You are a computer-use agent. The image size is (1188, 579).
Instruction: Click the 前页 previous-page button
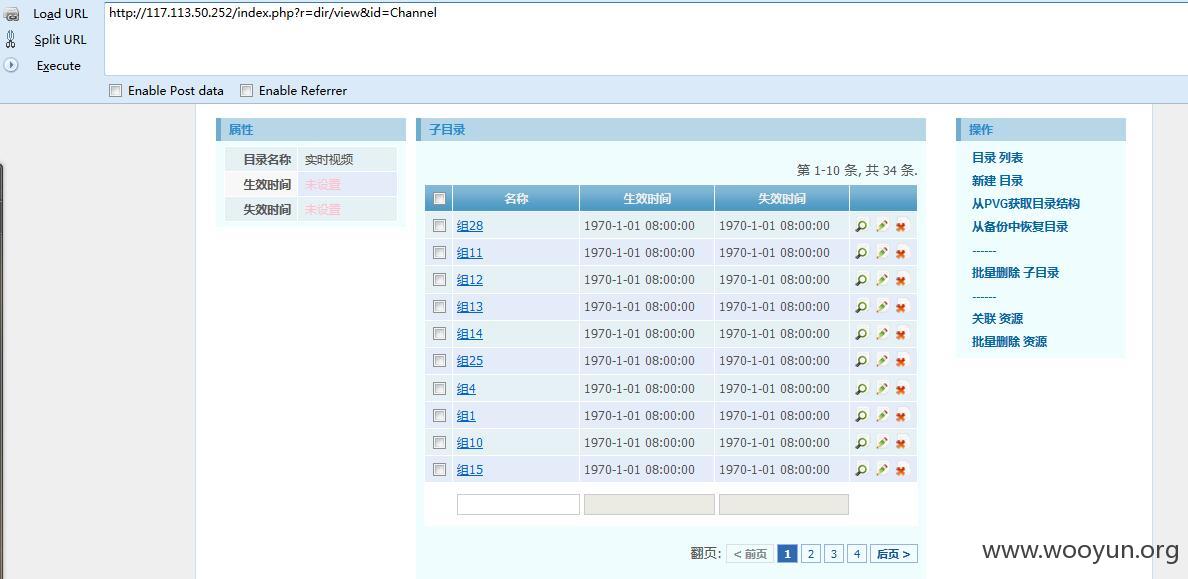coord(750,554)
